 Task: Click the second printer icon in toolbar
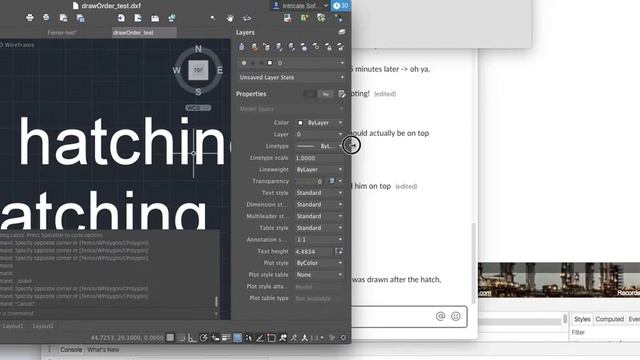(x=46, y=18)
